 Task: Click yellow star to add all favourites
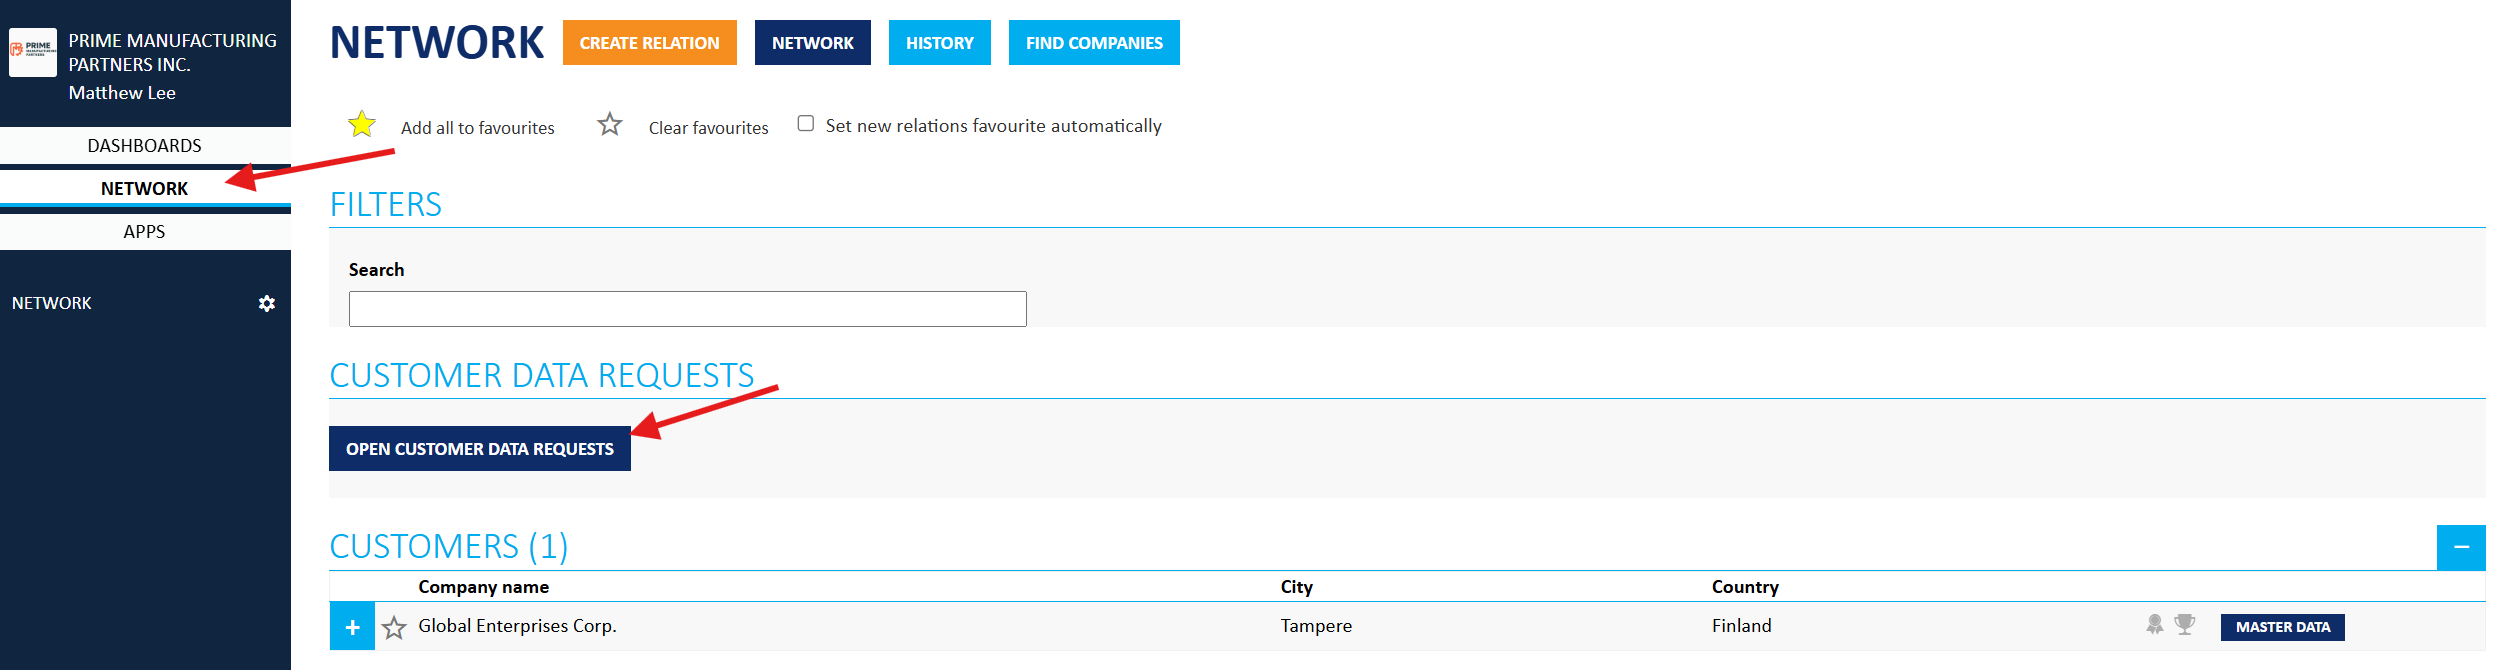point(362,125)
